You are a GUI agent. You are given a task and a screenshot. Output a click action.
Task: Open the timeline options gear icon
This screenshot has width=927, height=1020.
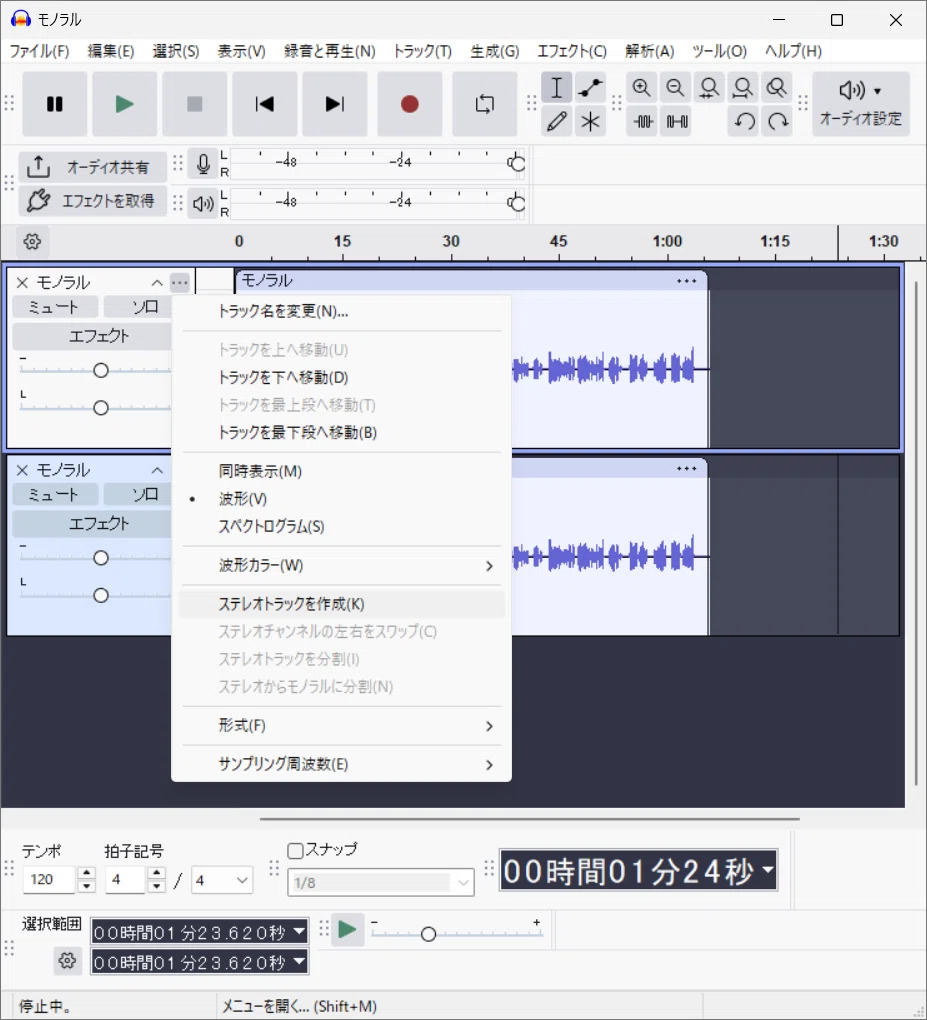point(32,242)
